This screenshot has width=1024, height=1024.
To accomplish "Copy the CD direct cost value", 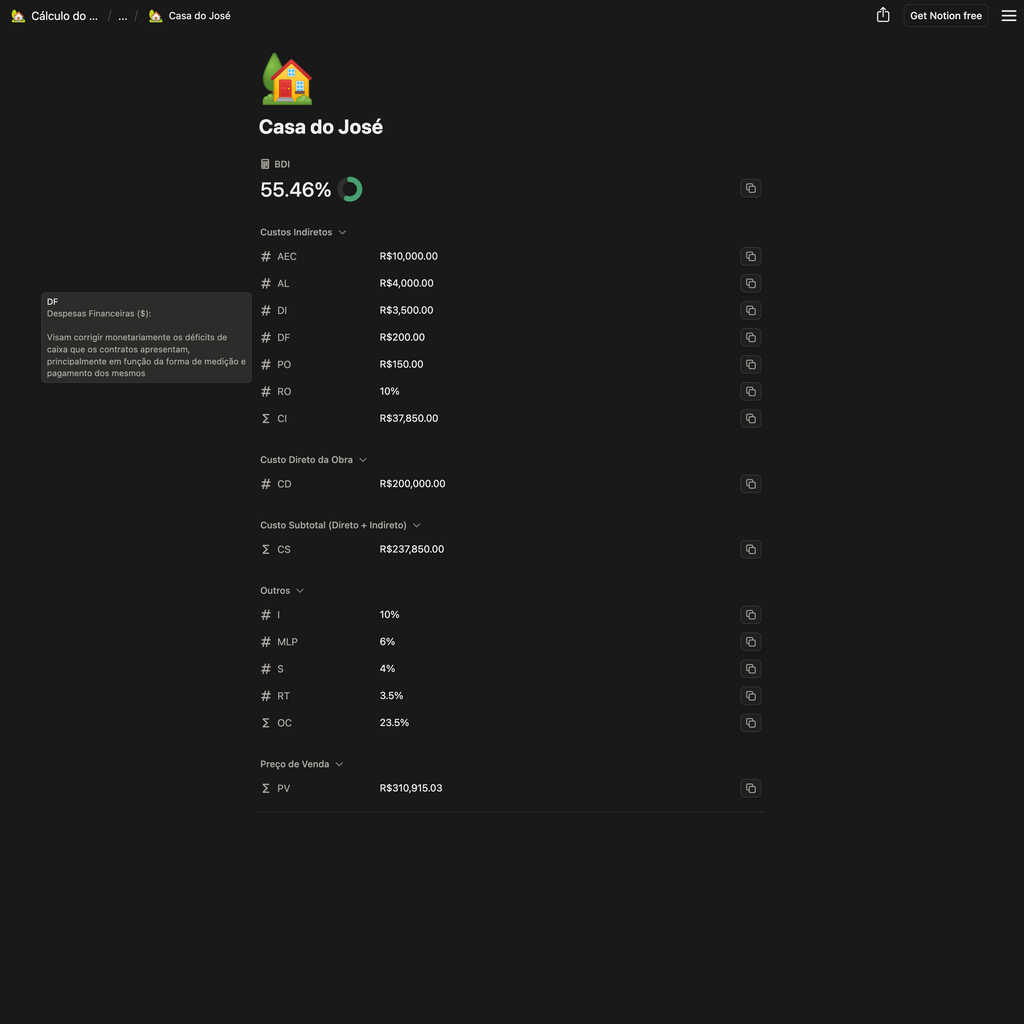I will coord(750,484).
